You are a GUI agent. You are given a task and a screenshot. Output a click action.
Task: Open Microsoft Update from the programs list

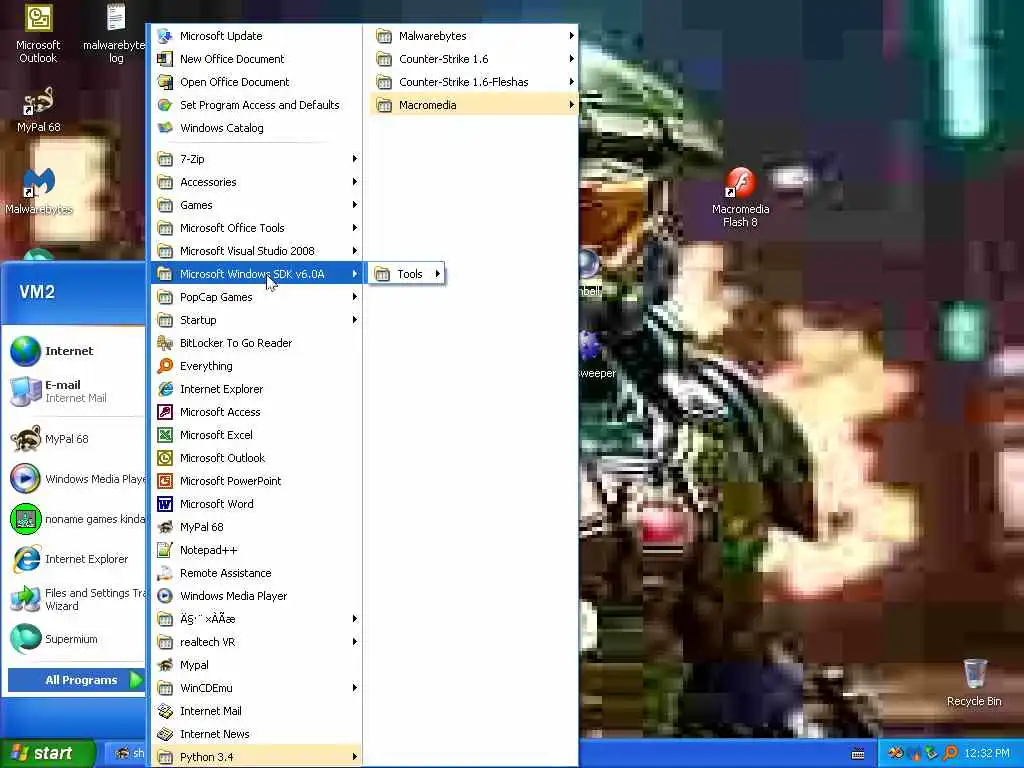tap(257, 36)
